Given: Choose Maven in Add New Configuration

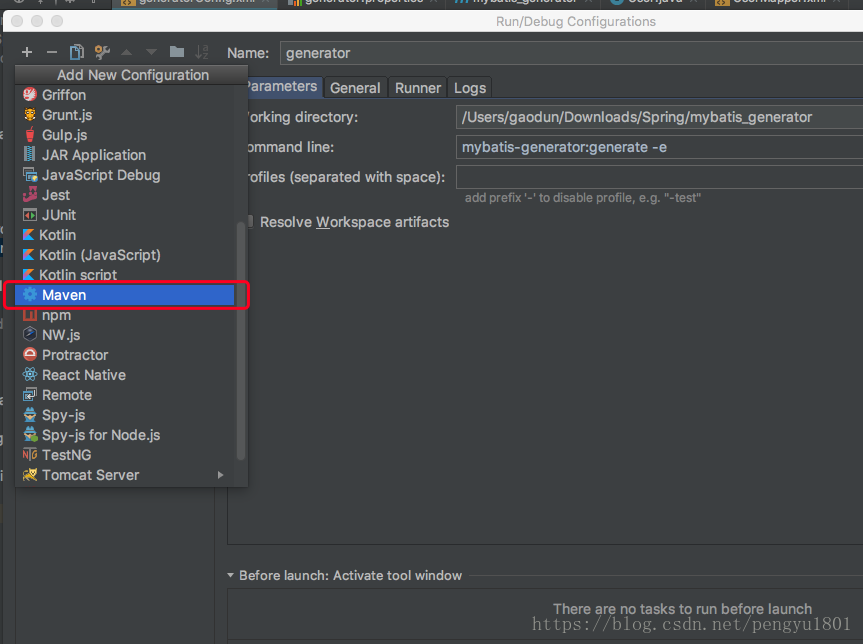Looking at the screenshot, I should [x=125, y=295].
